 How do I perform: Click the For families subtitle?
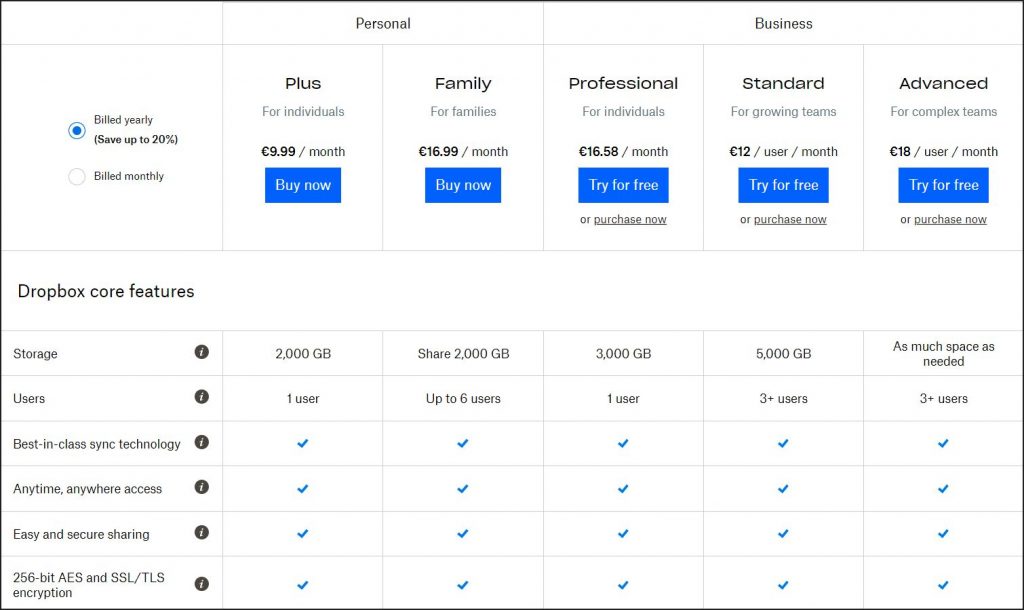pos(463,112)
